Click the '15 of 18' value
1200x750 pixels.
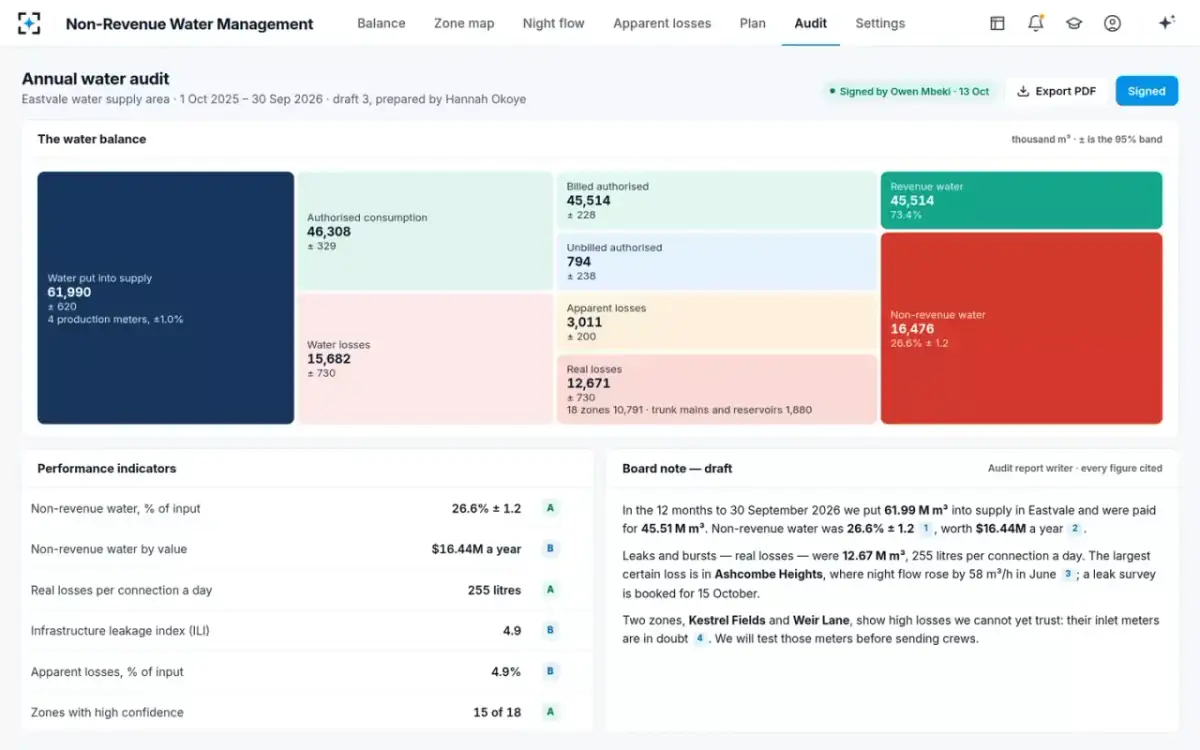tap(497, 712)
